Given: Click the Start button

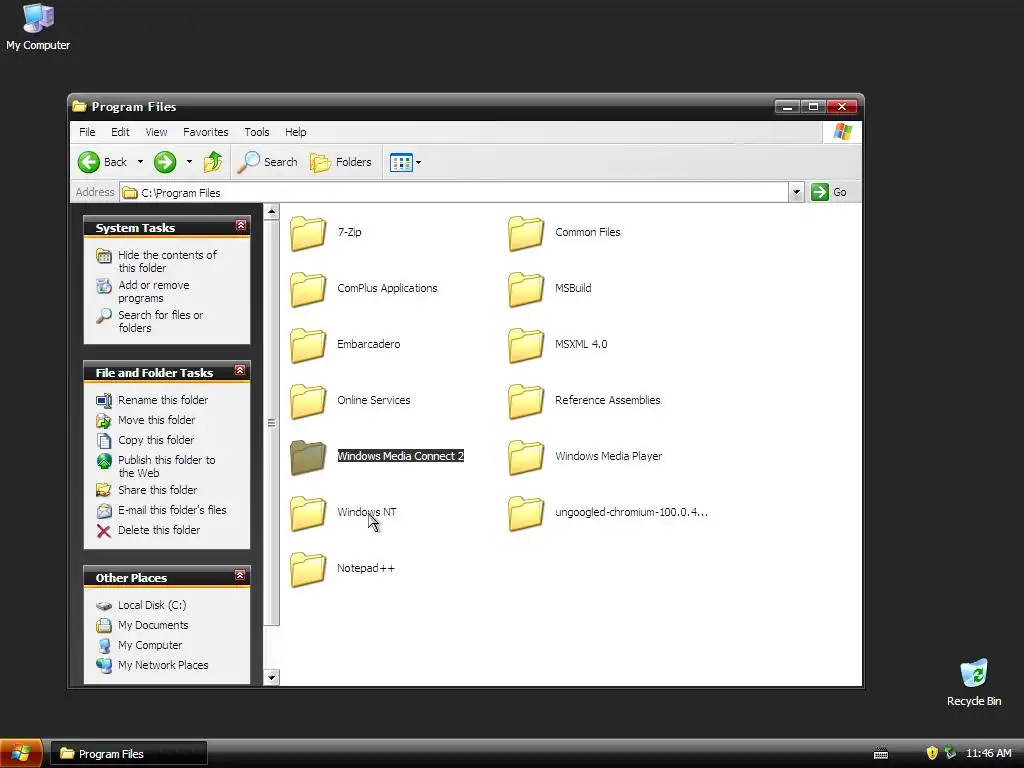Looking at the screenshot, I should (21, 754).
